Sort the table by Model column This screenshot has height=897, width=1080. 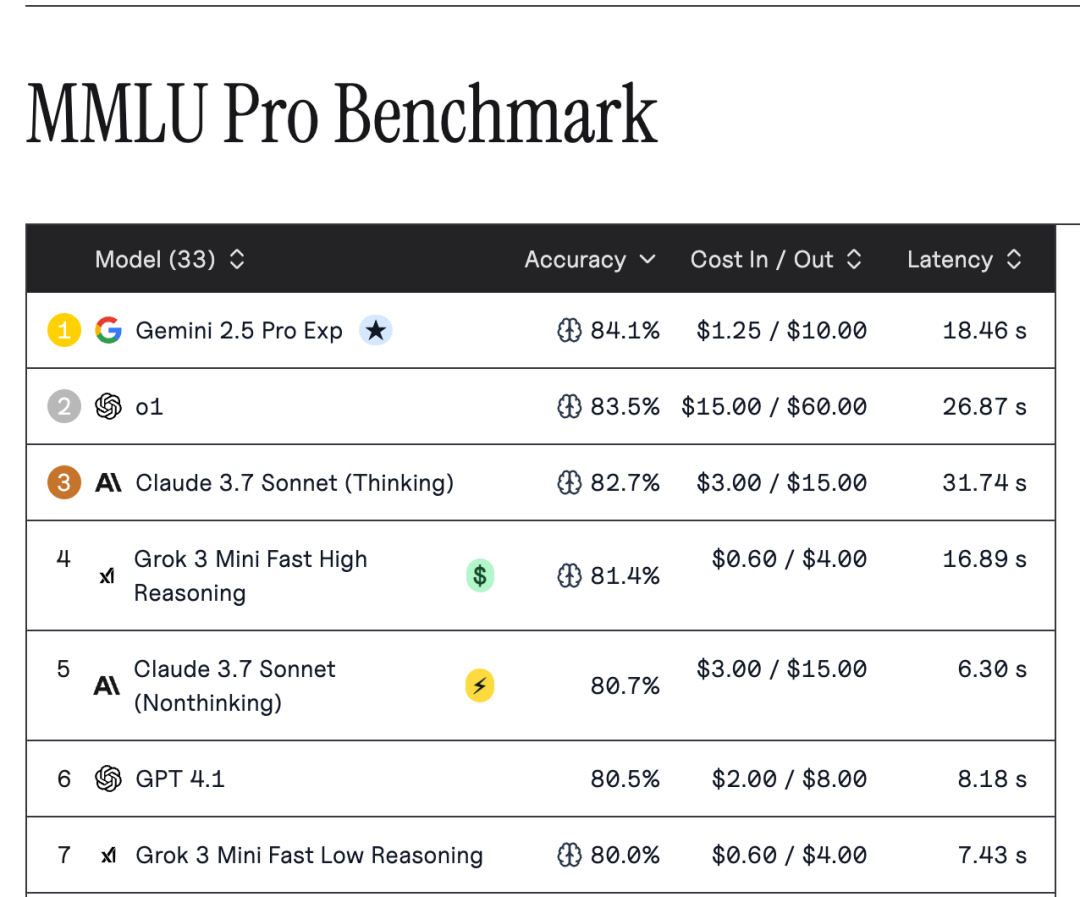(x=170, y=260)
